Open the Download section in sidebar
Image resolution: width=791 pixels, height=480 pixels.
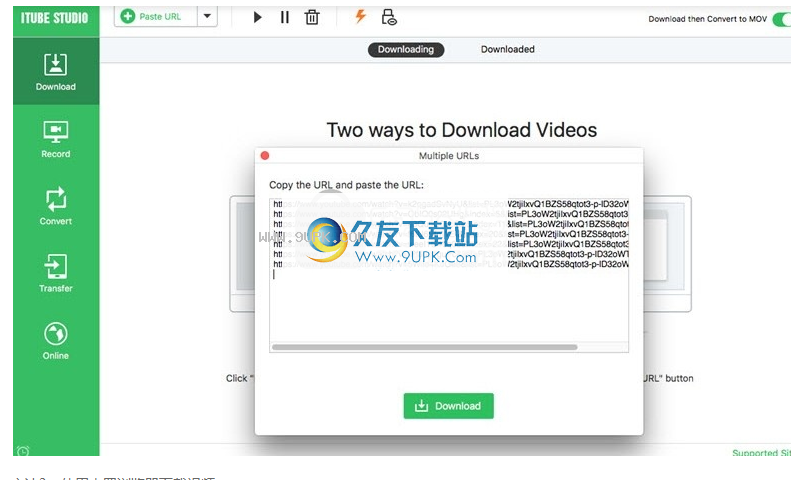pos(55,71)
